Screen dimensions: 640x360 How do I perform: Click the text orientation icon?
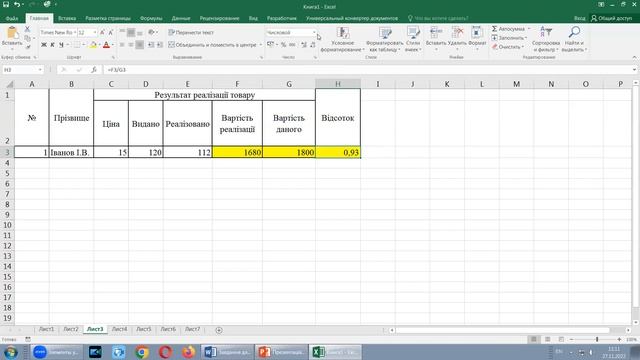[x=151, y=32]
